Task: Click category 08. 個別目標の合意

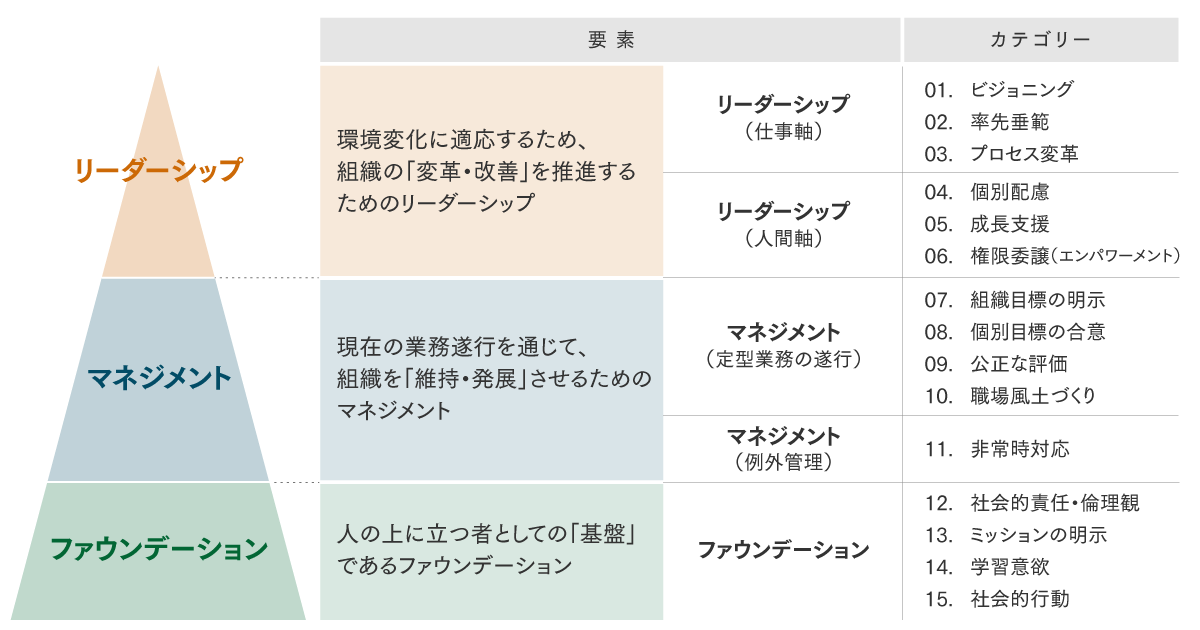Action: pyautogui.click(x=1015, y=332)
